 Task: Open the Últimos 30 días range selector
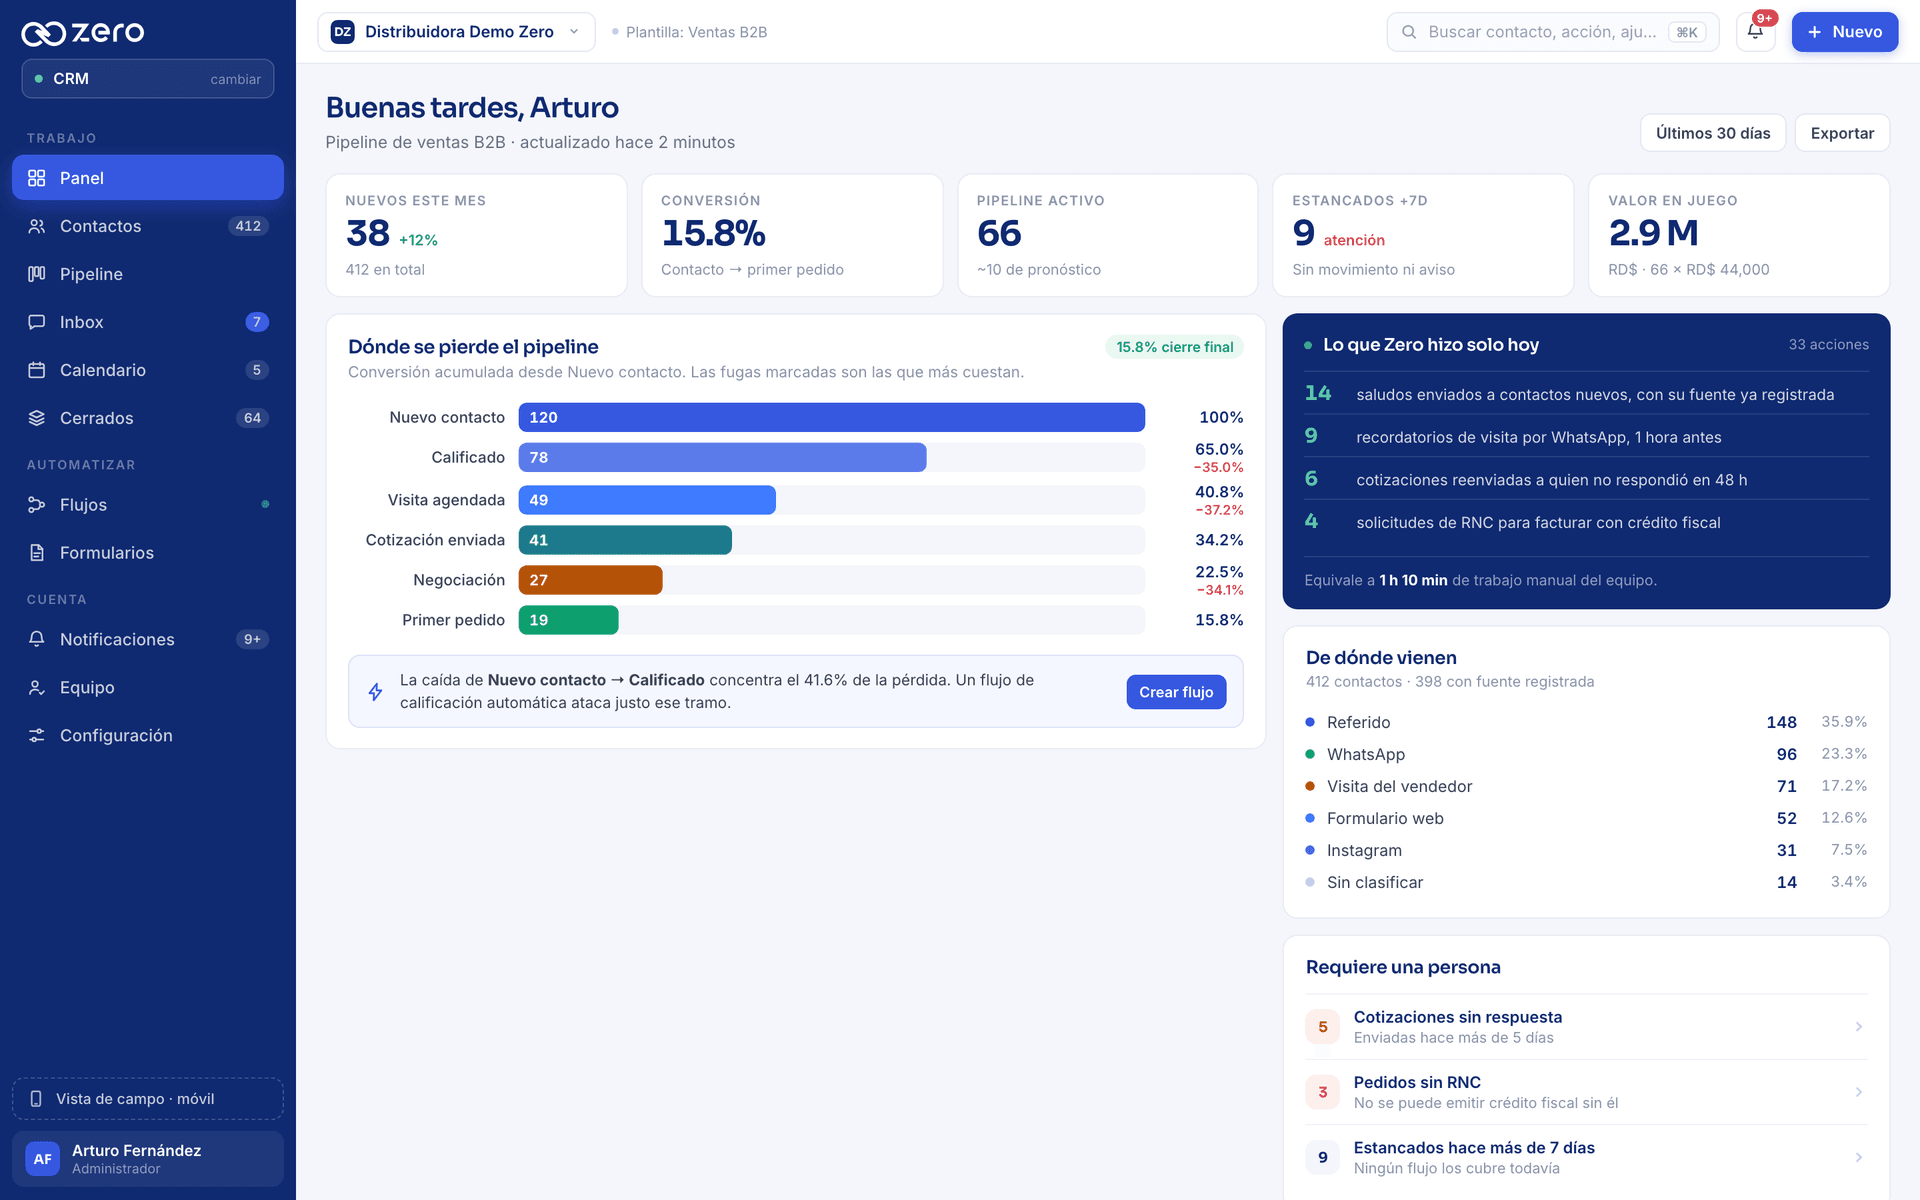point(1713,133)
